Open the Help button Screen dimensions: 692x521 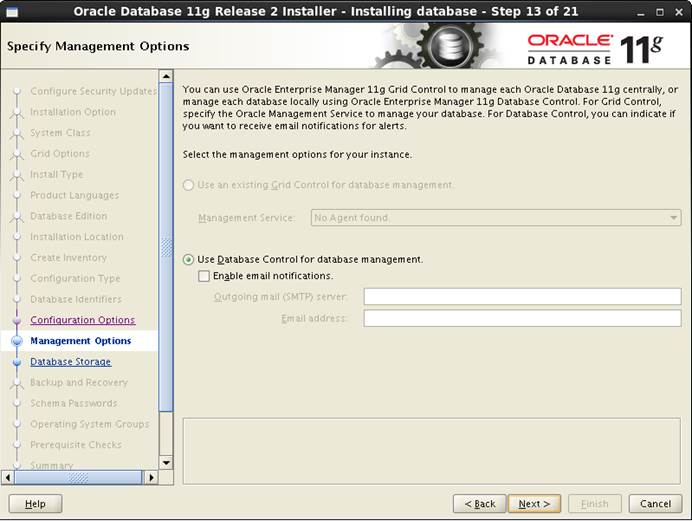(x=35, y=504)
